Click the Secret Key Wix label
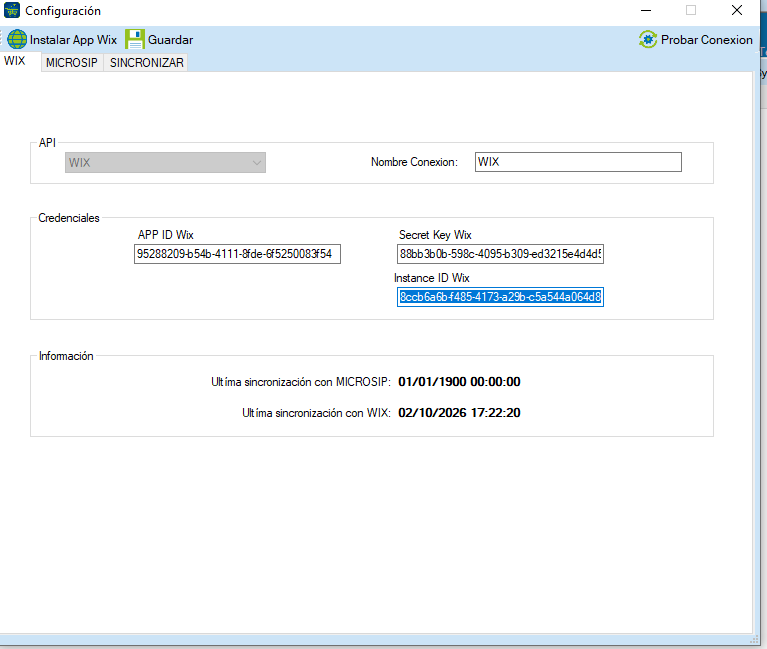This screenshot has height=649, width=767. [435, 235]
